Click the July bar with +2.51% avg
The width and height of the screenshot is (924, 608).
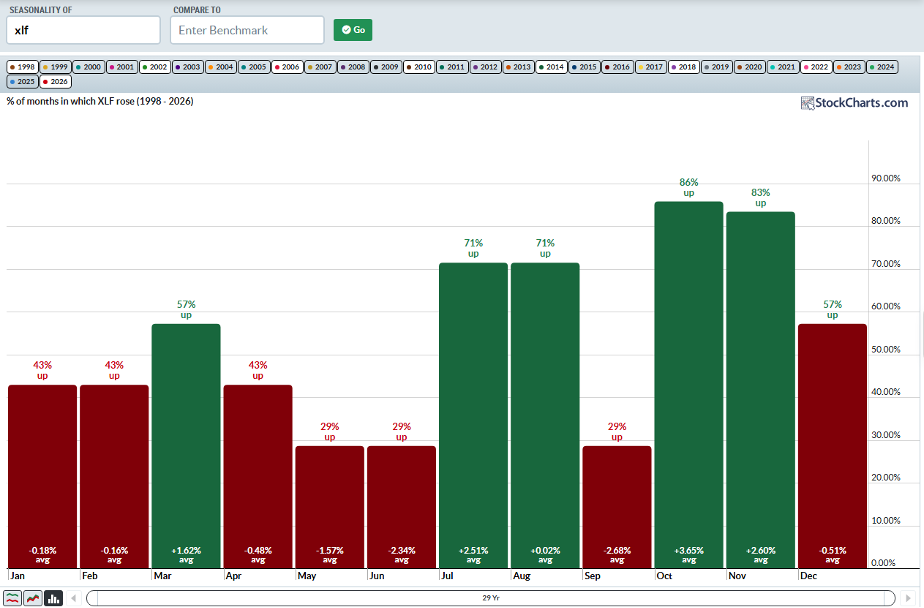coord(473,415)
